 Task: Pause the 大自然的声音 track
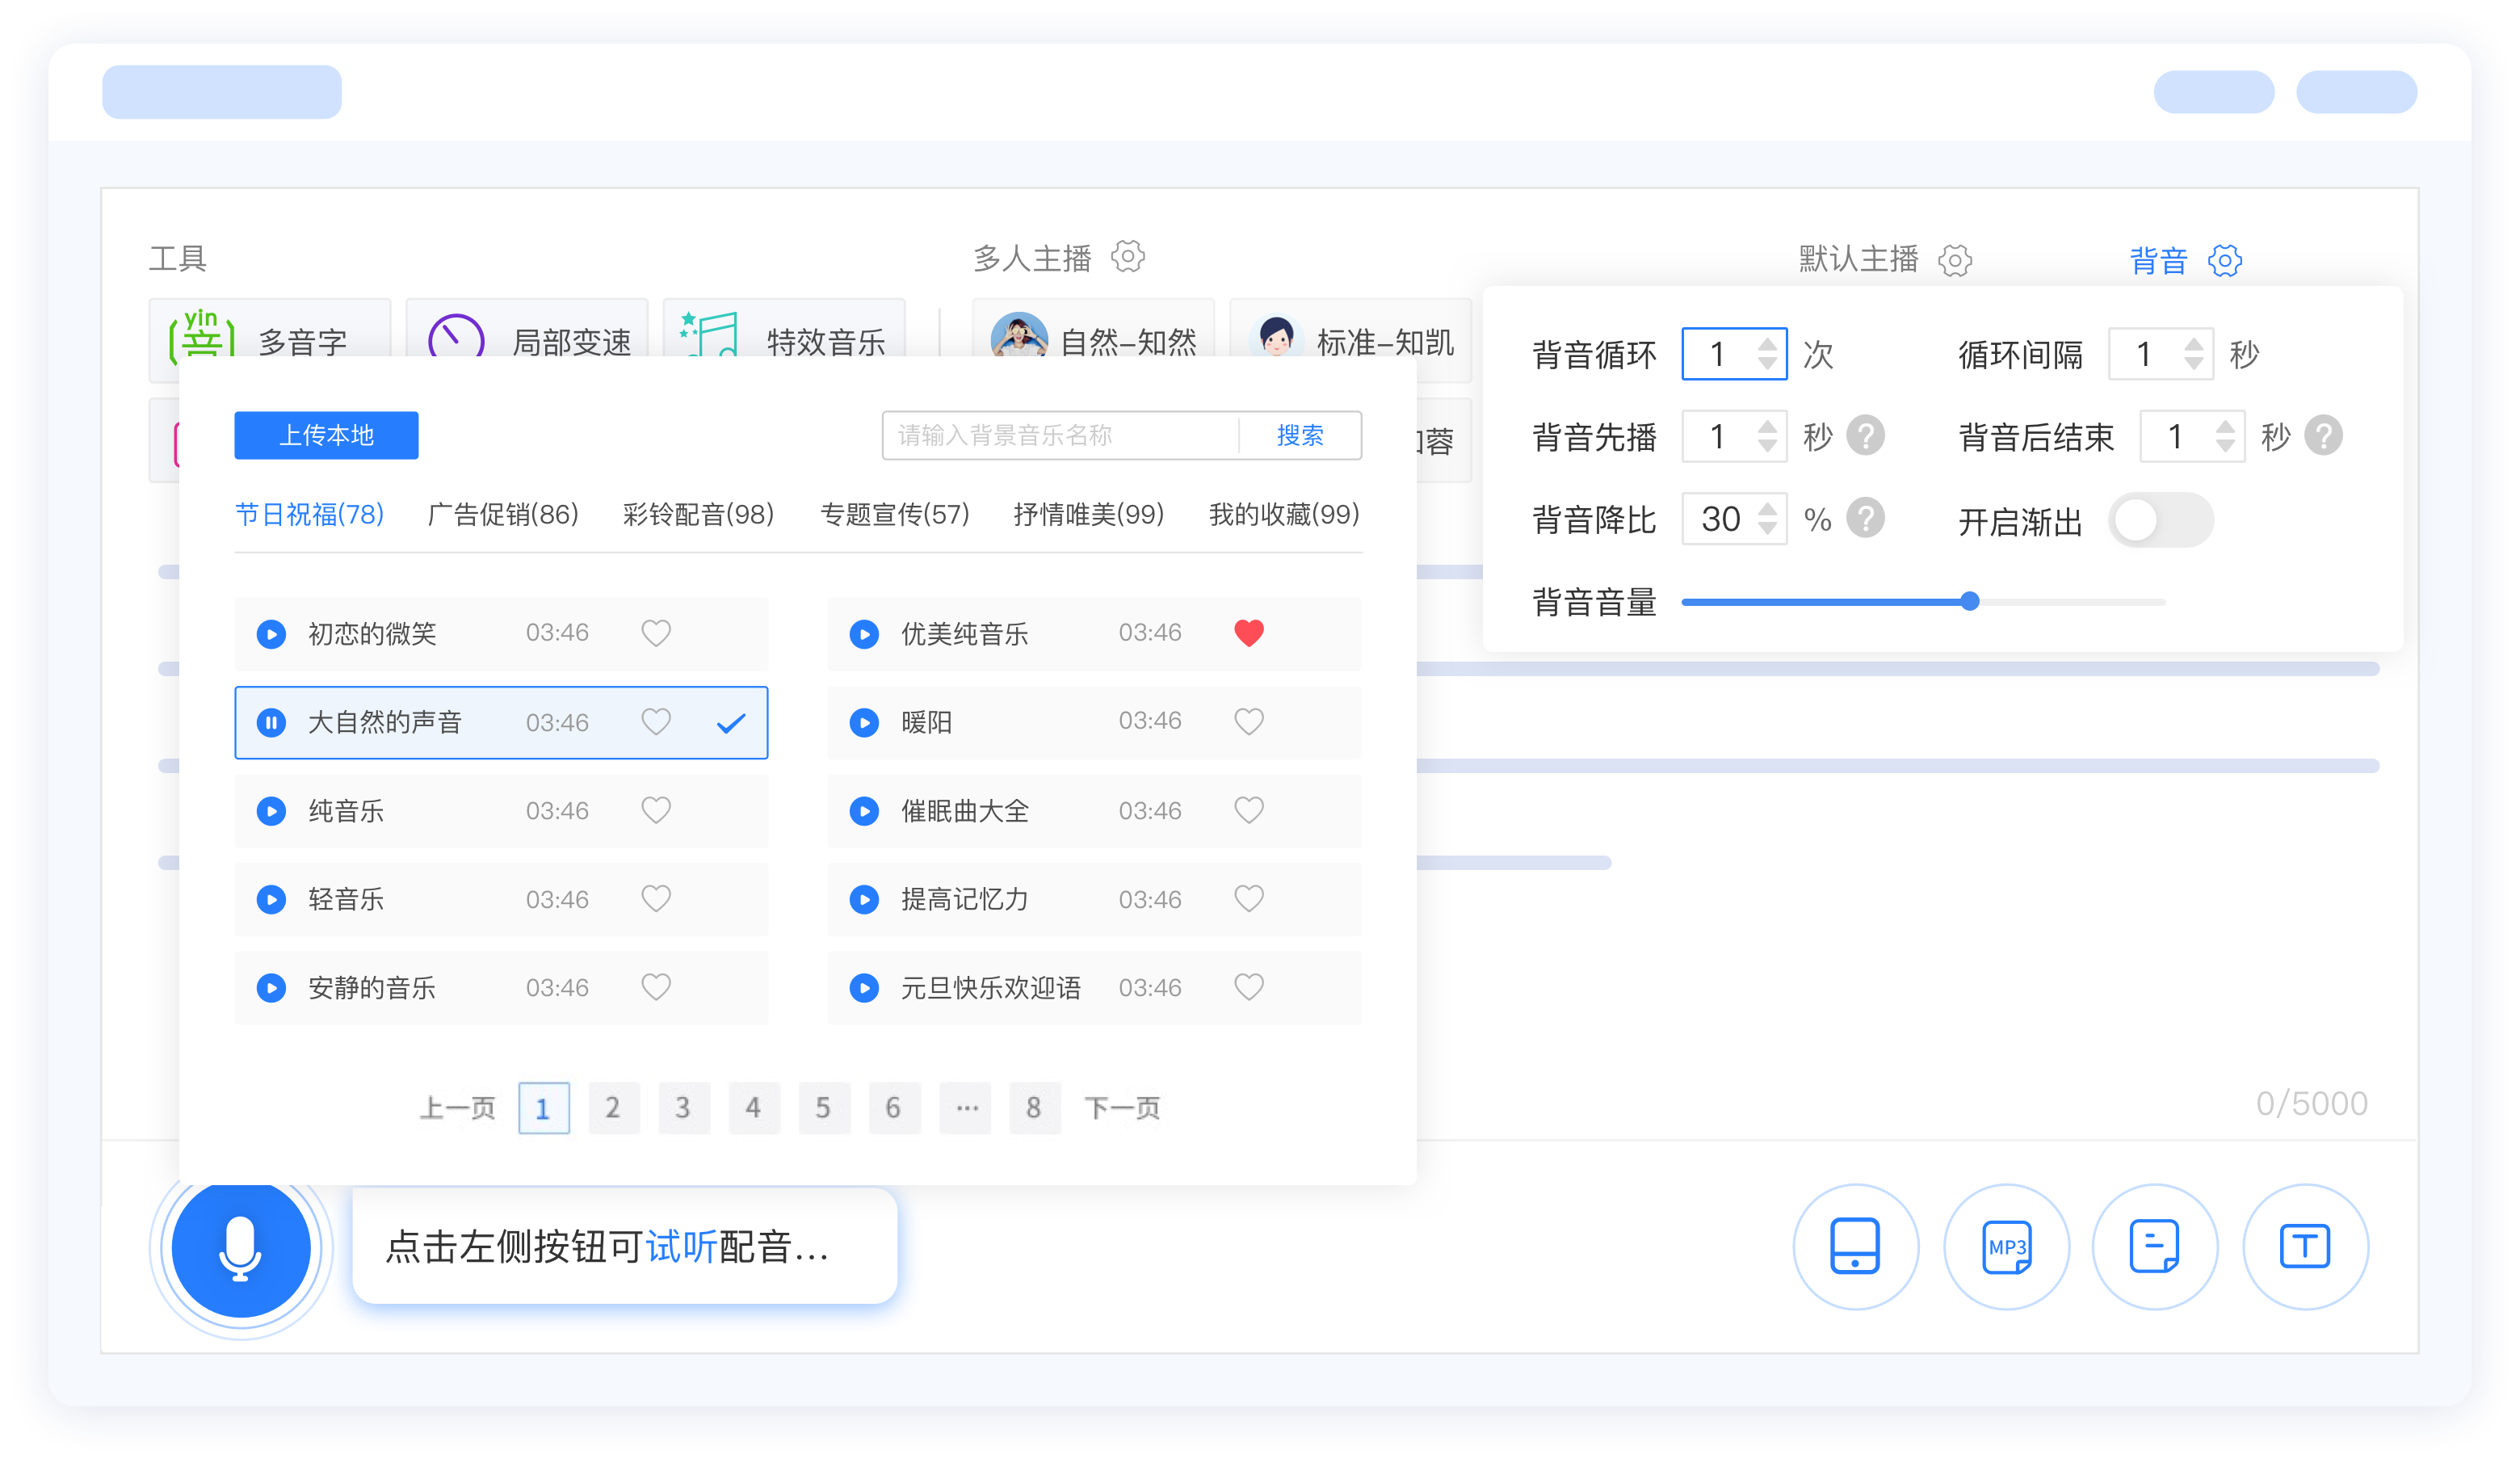271,722
